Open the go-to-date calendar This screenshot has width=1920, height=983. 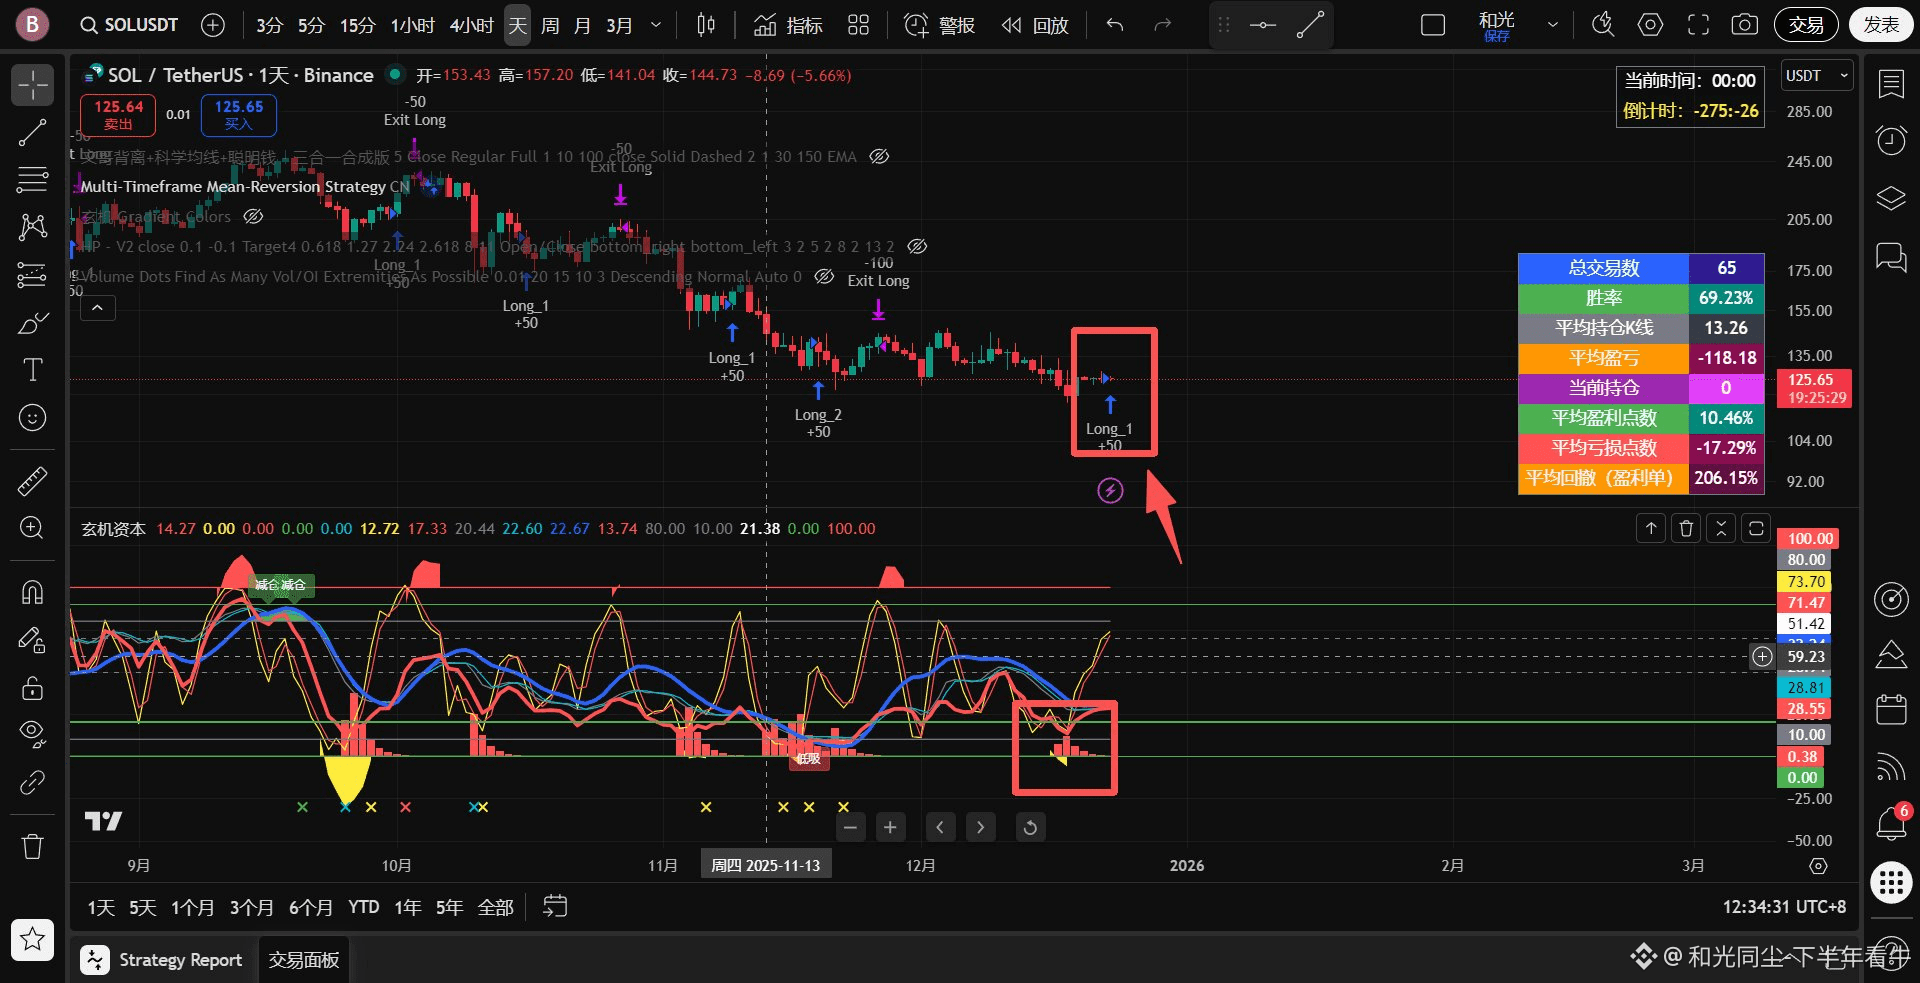(x=555, y=907)
